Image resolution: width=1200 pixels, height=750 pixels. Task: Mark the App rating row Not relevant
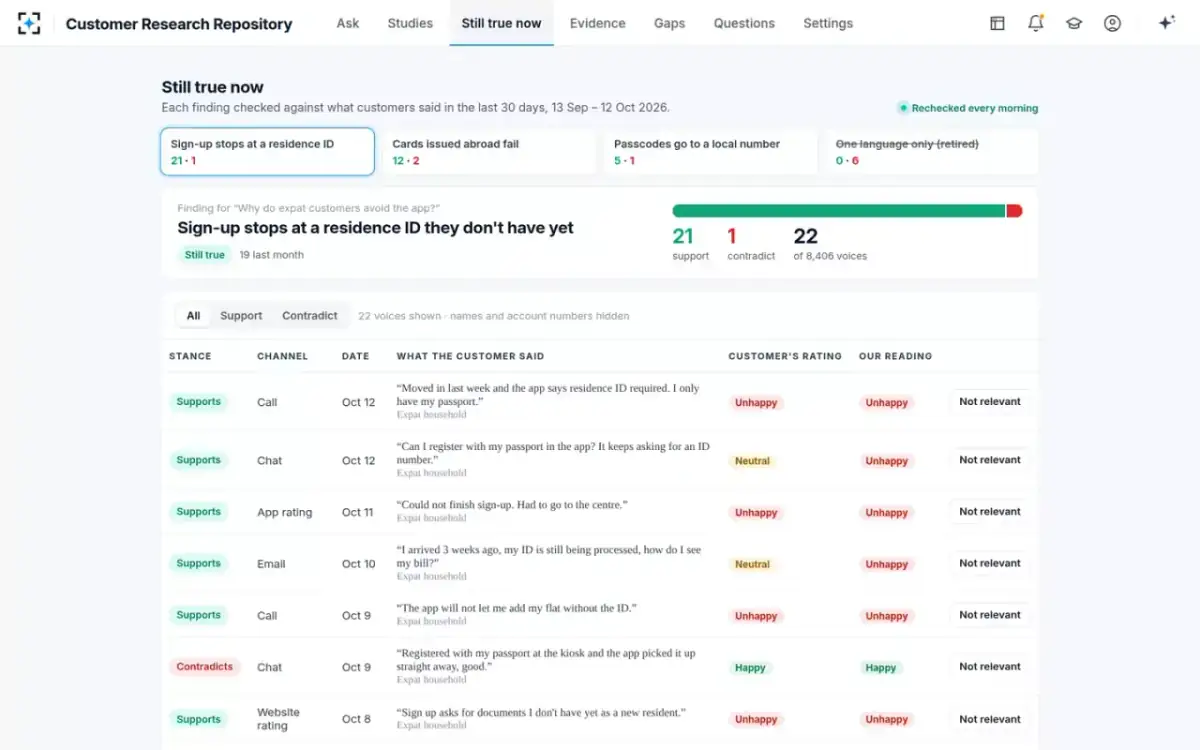[989, 512]
